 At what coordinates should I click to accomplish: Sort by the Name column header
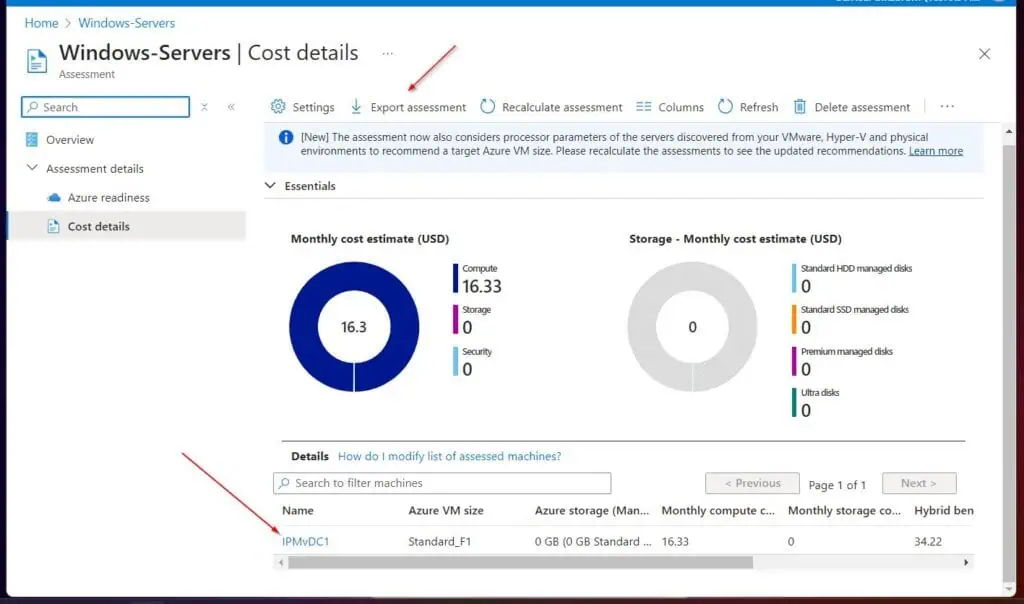click(298, 511)
